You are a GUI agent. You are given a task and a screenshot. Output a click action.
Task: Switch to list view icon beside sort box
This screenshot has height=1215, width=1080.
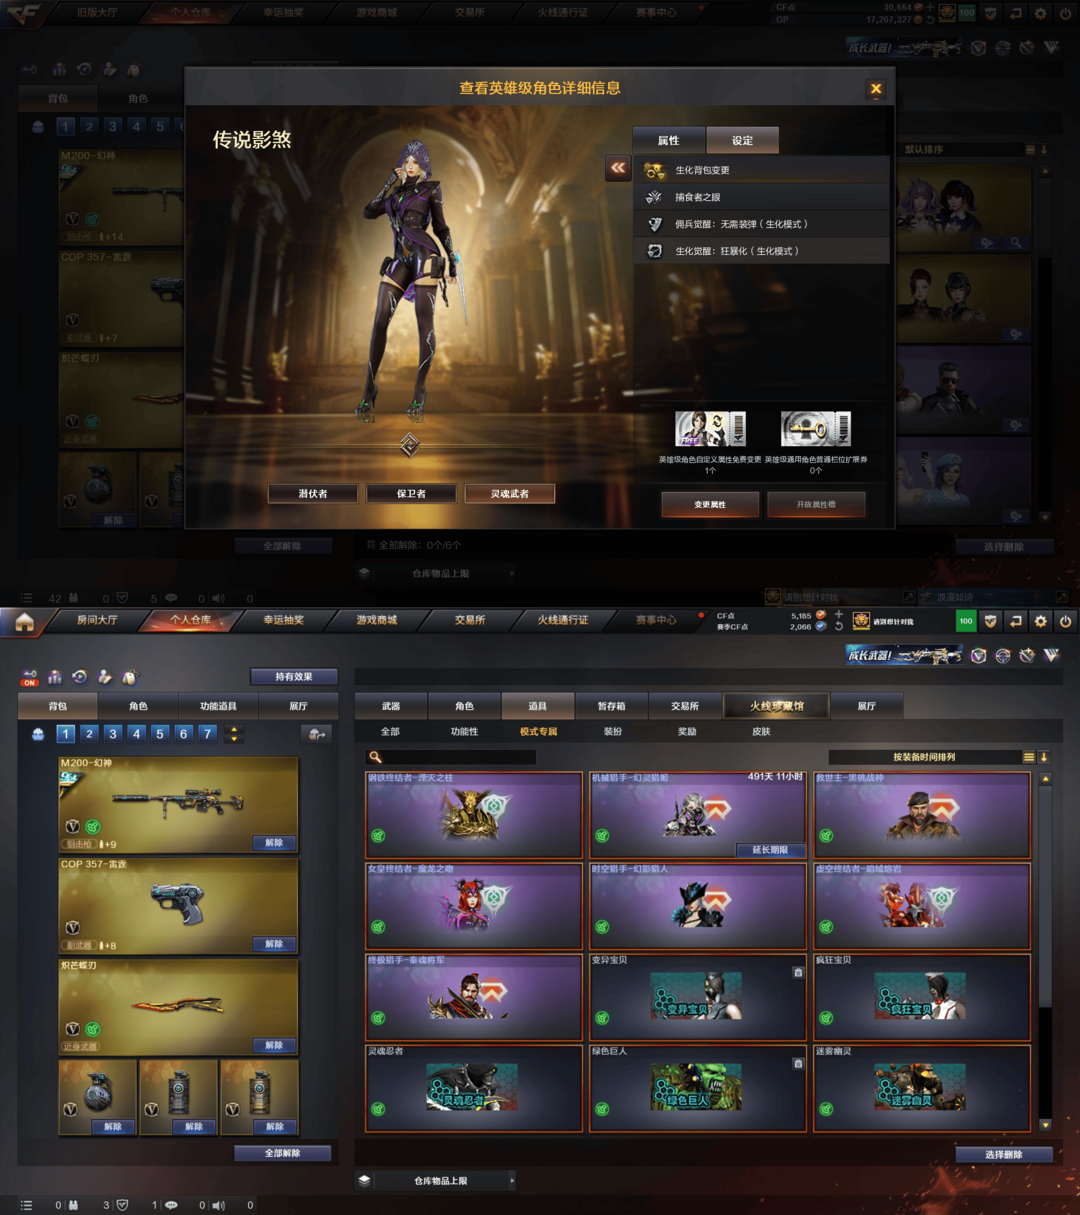1028,757
